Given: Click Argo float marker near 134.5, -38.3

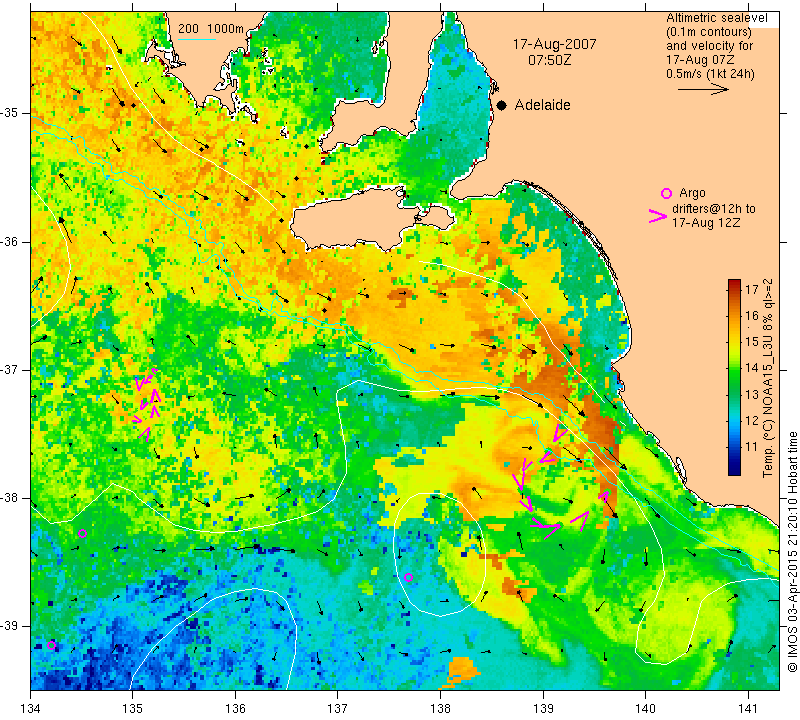Looking at the screenshot, I should click(83, 534).
